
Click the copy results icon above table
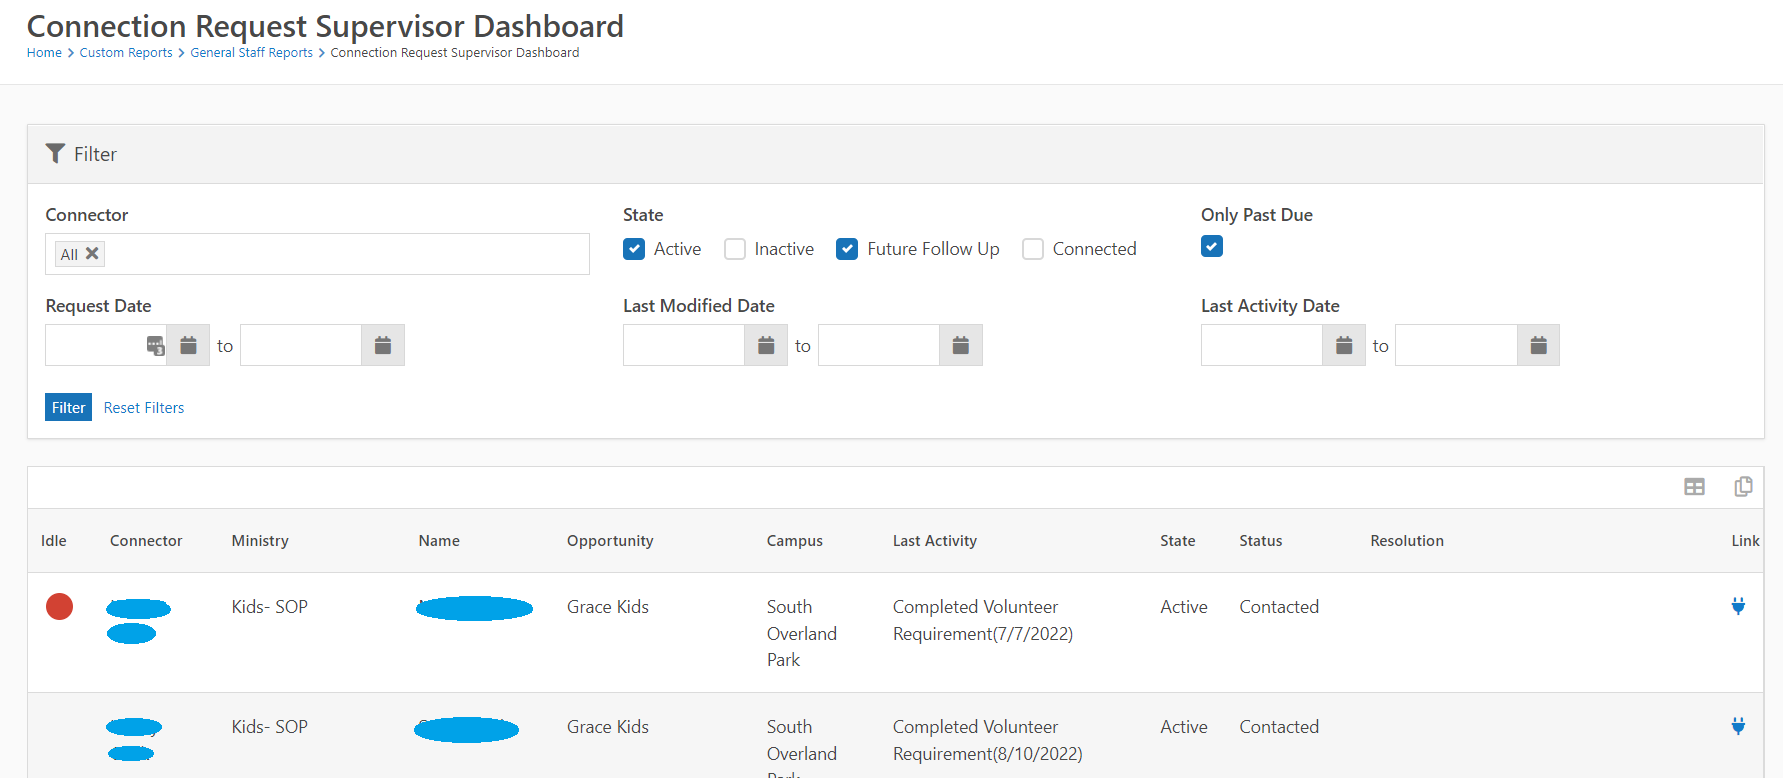(1743, 486)
